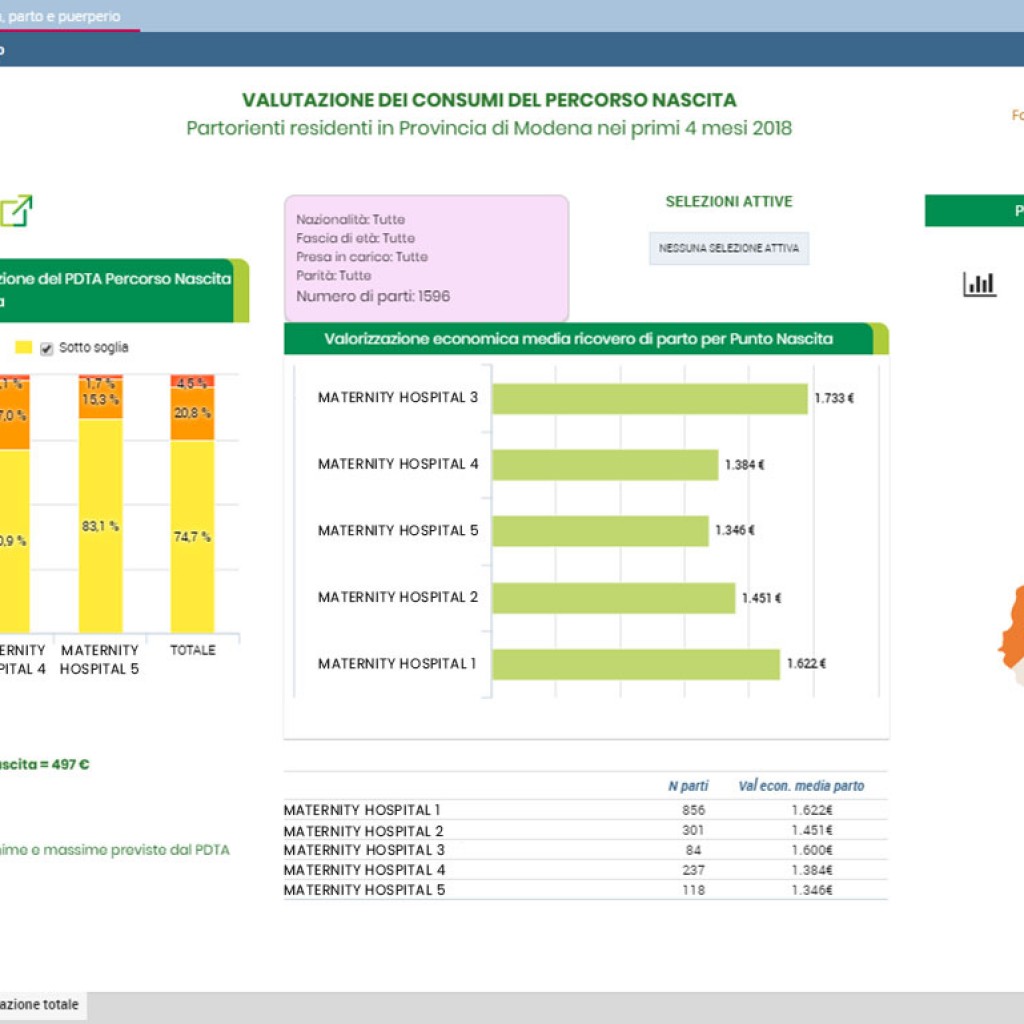Select MATERNITY HOSPITAL 4 table row label
The image size is (1024, 1024).
(x=364, y=870)
